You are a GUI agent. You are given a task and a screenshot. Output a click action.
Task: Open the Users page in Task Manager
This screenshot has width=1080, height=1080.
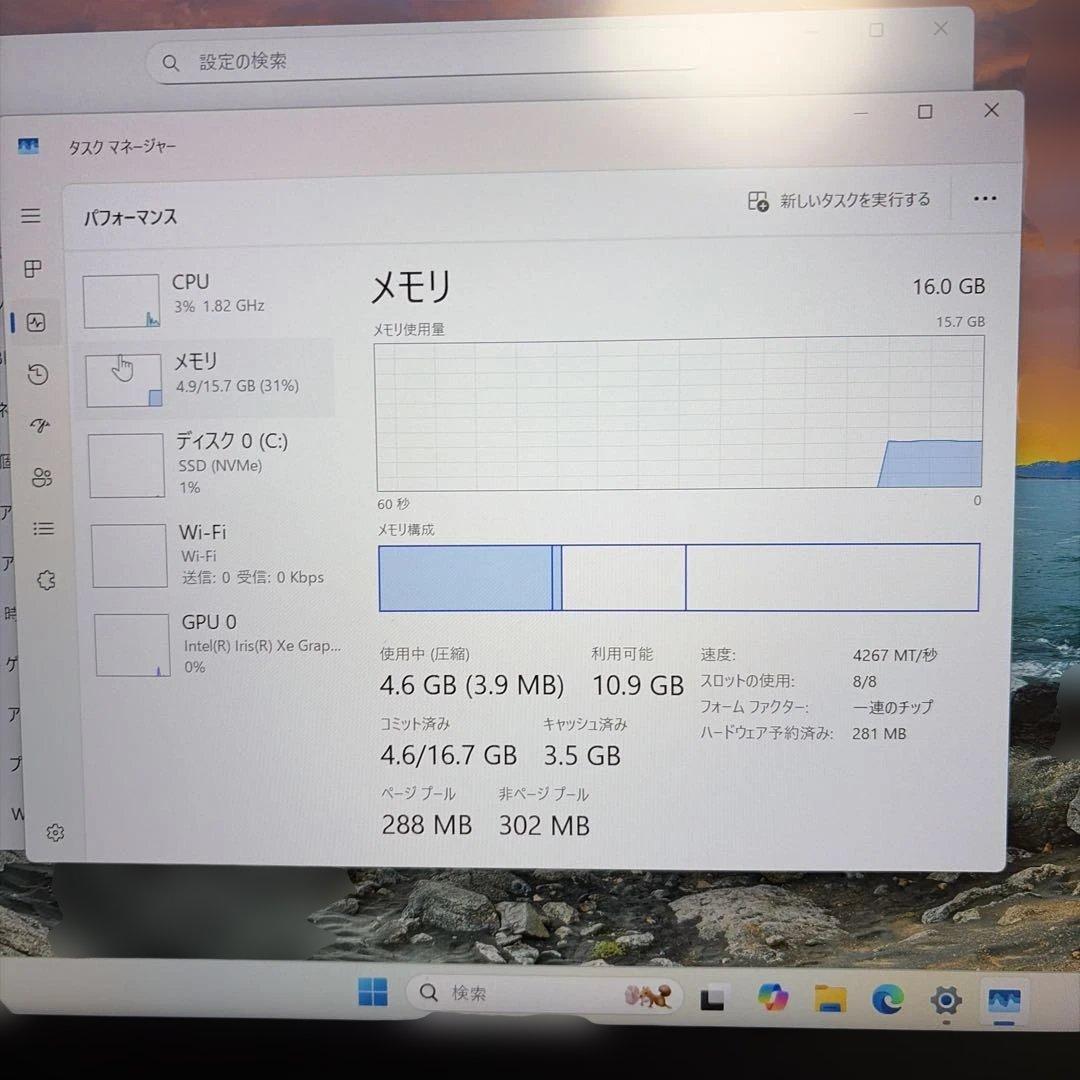pyautogui.click(x=41, y=478)
